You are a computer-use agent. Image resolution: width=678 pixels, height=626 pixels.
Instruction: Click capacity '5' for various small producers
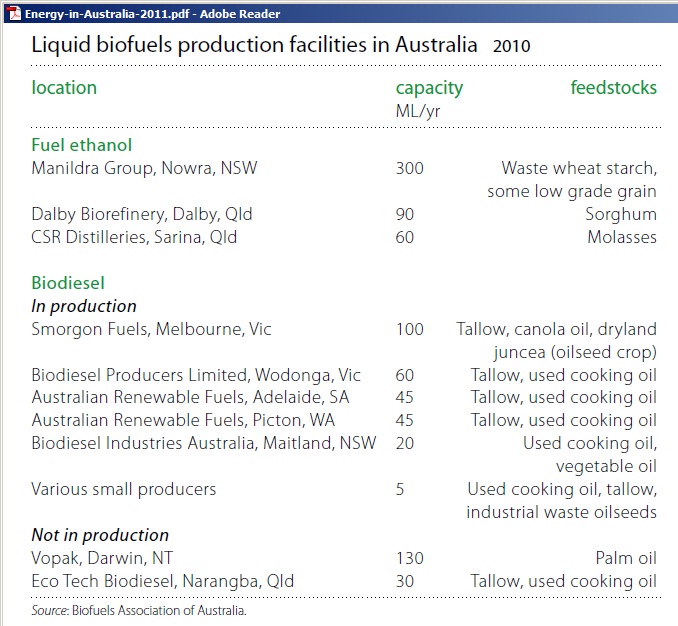[x=400, y=489]
